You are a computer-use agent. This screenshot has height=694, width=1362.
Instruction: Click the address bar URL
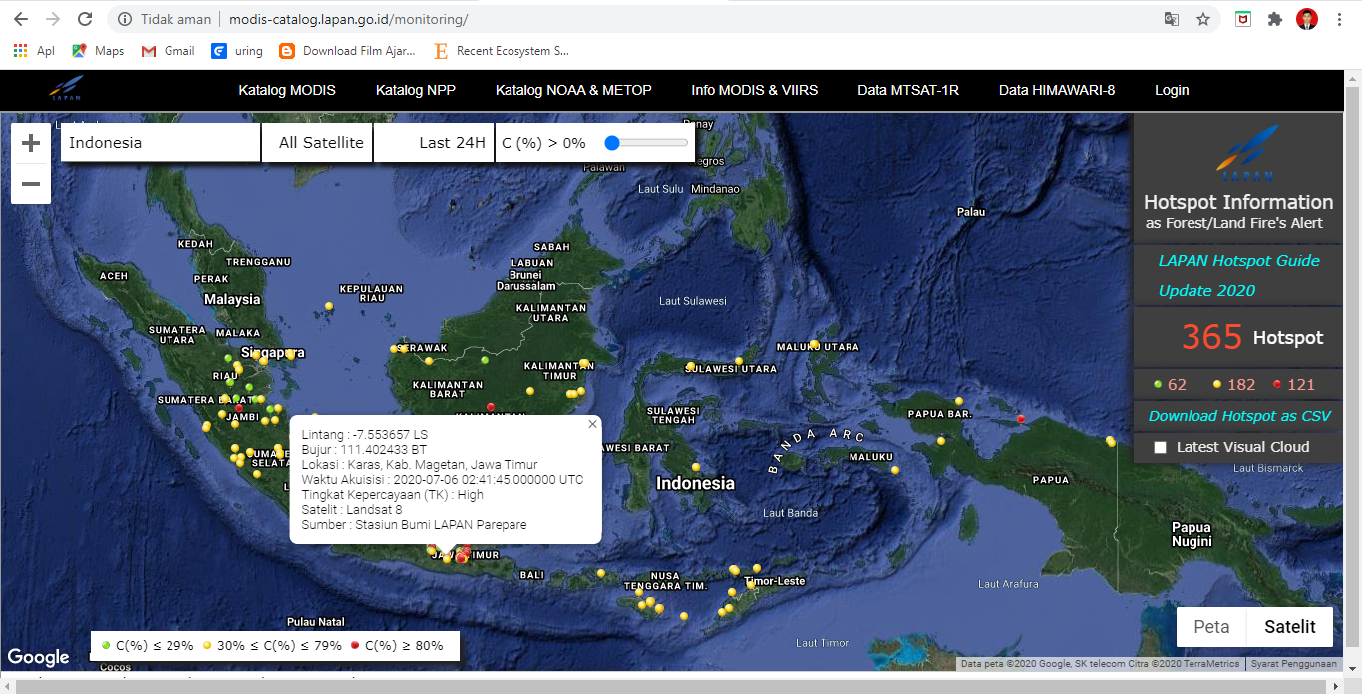[348, 19]
